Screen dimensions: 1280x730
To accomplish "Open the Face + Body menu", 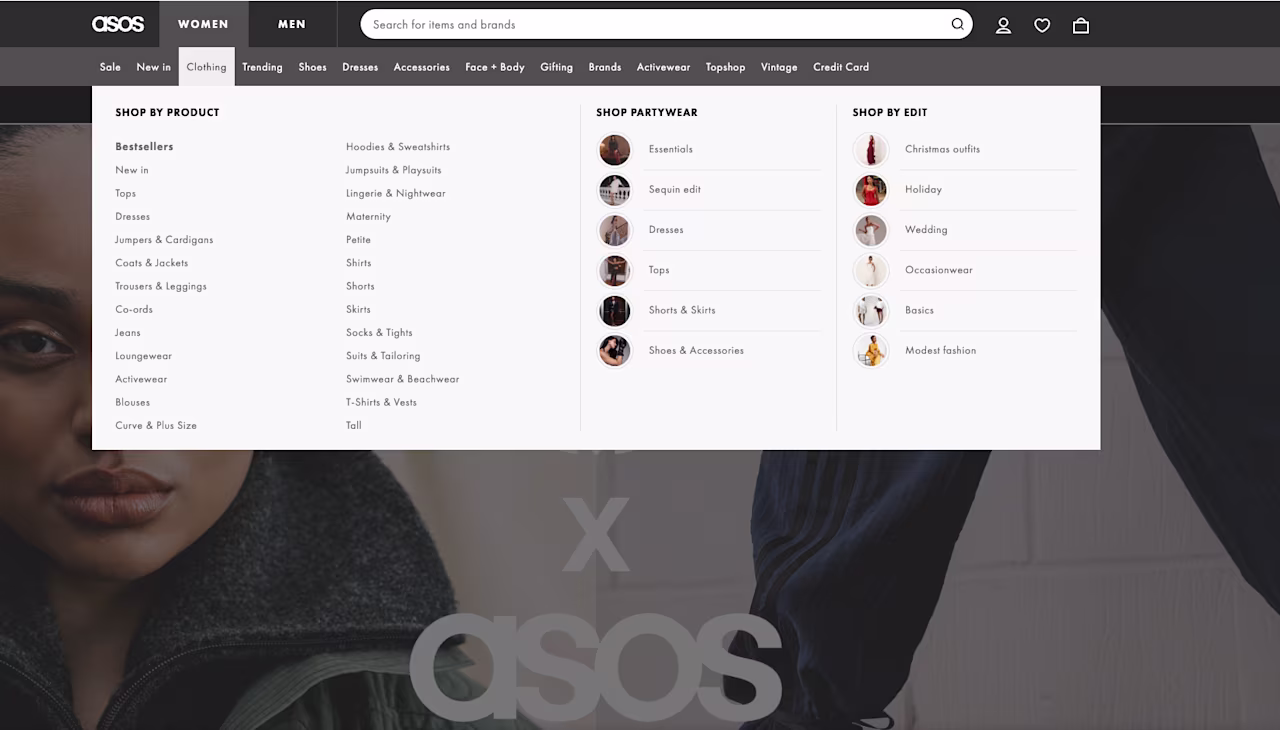I will pyautogui.click(x=495, y=67).
